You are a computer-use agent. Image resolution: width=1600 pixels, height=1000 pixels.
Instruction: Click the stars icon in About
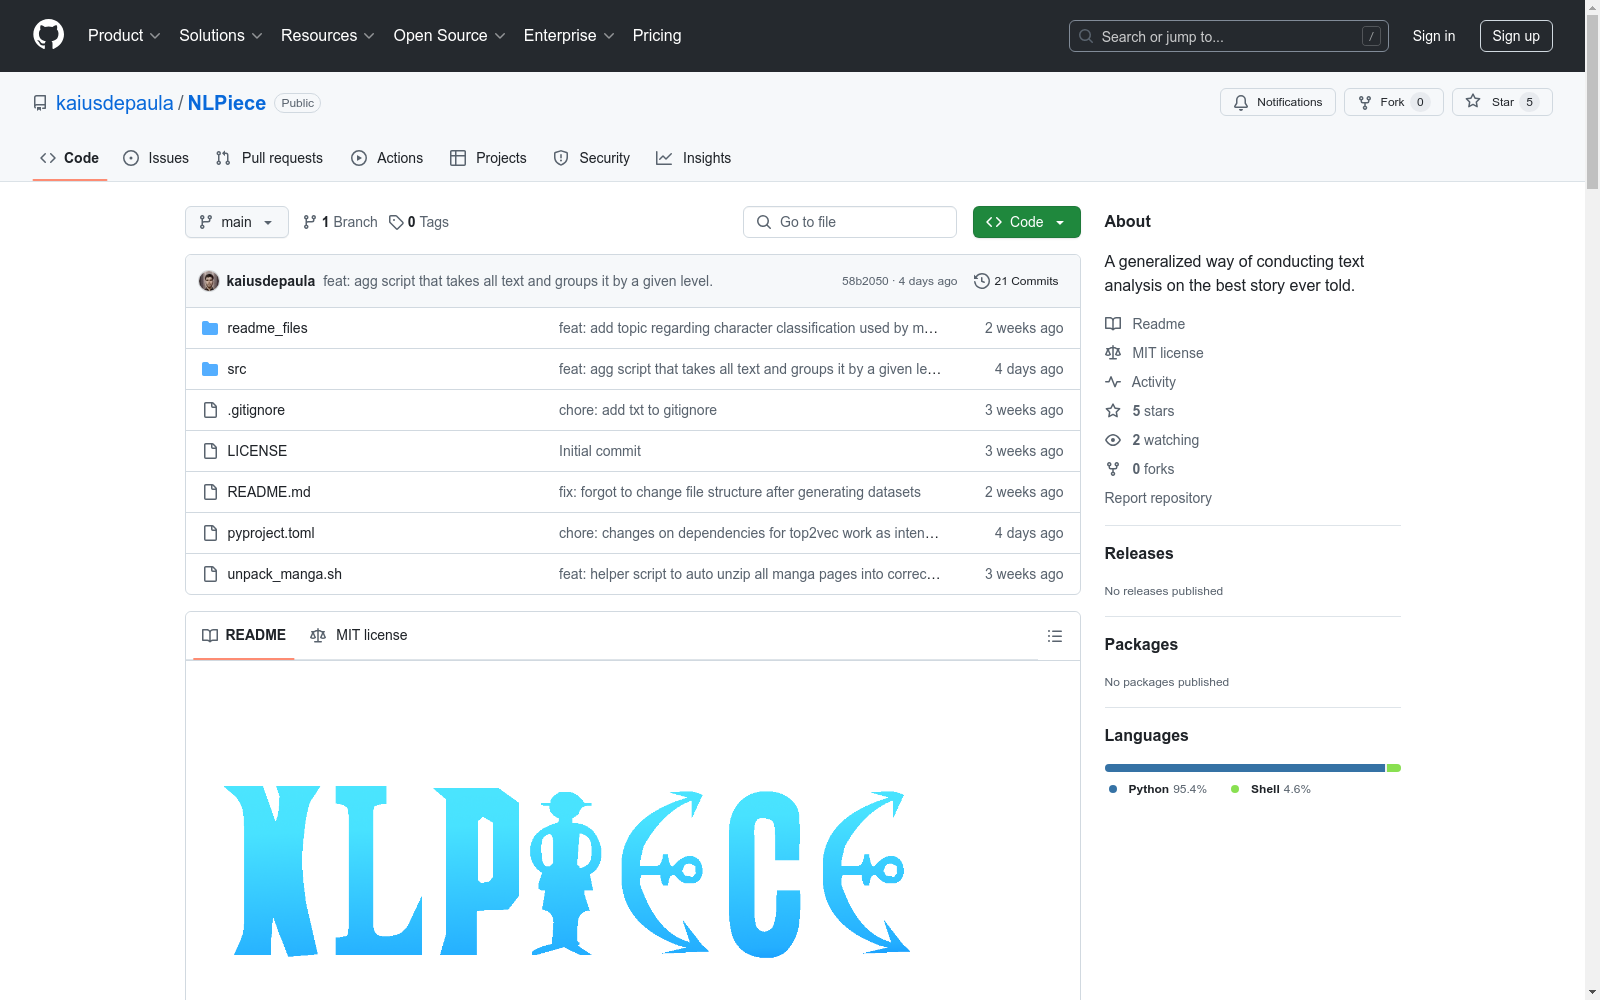tap(1113, 411)
